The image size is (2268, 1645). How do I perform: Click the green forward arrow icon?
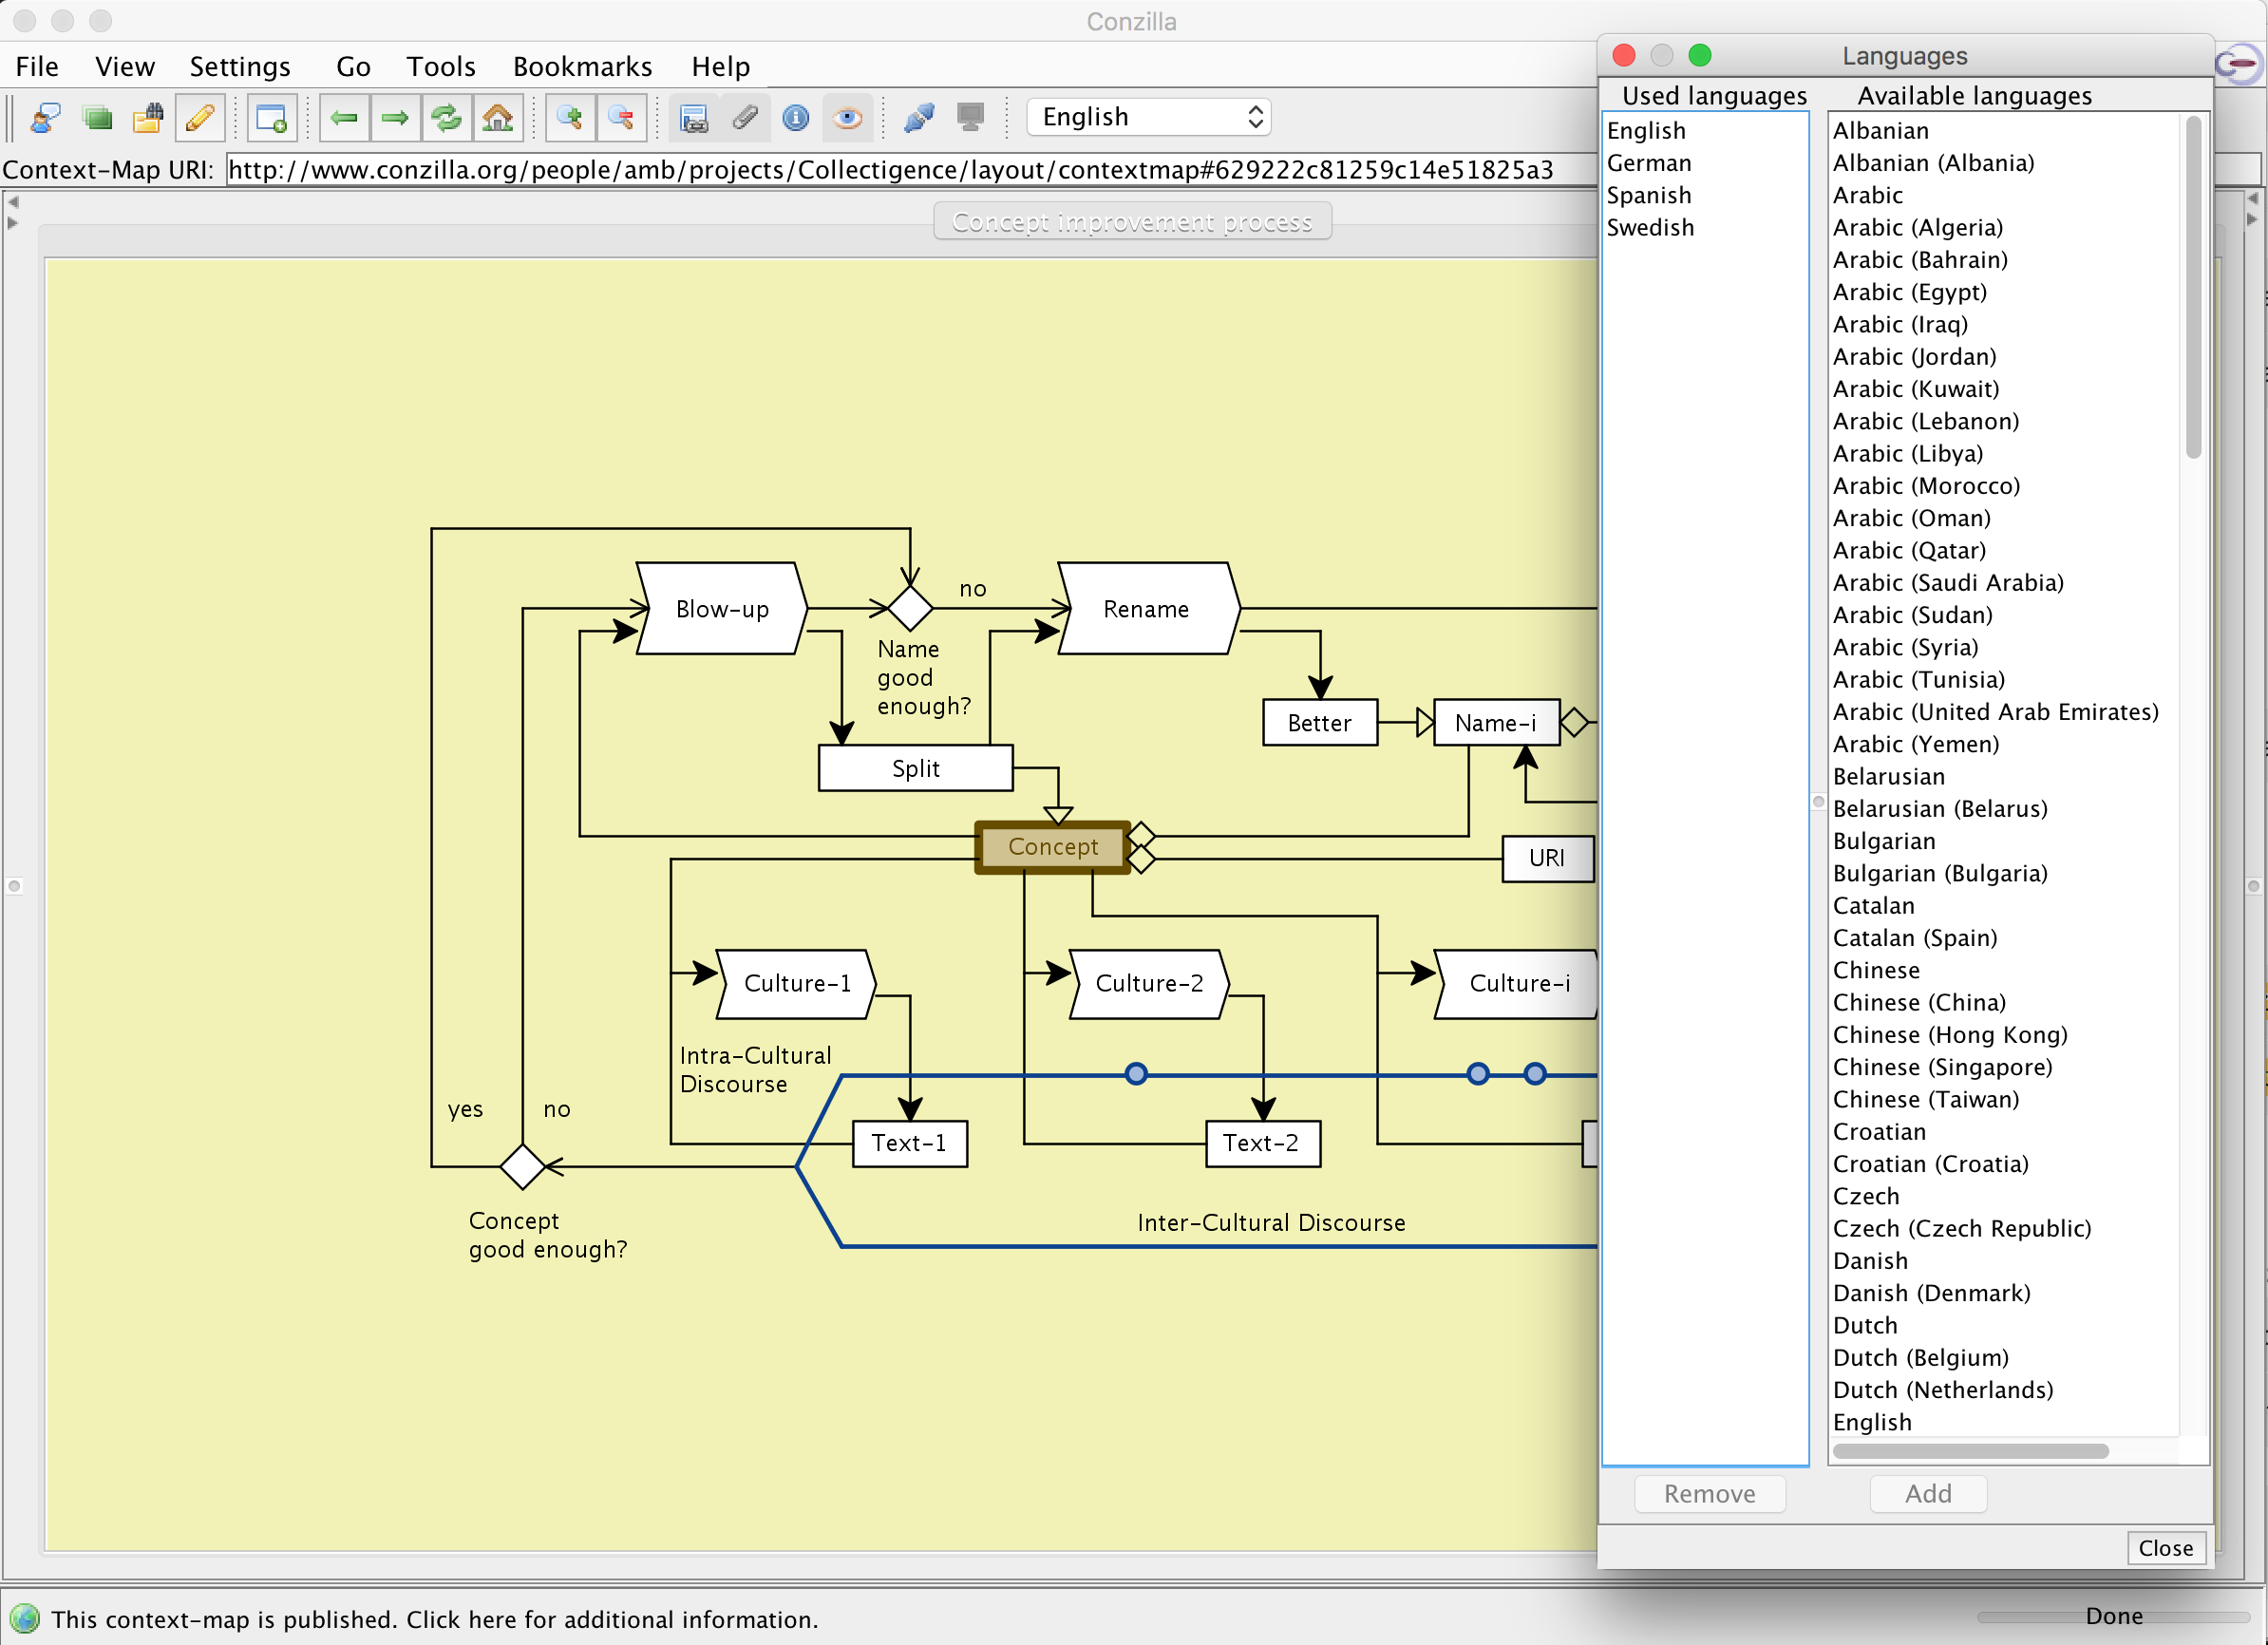click(x=395, y=118)
